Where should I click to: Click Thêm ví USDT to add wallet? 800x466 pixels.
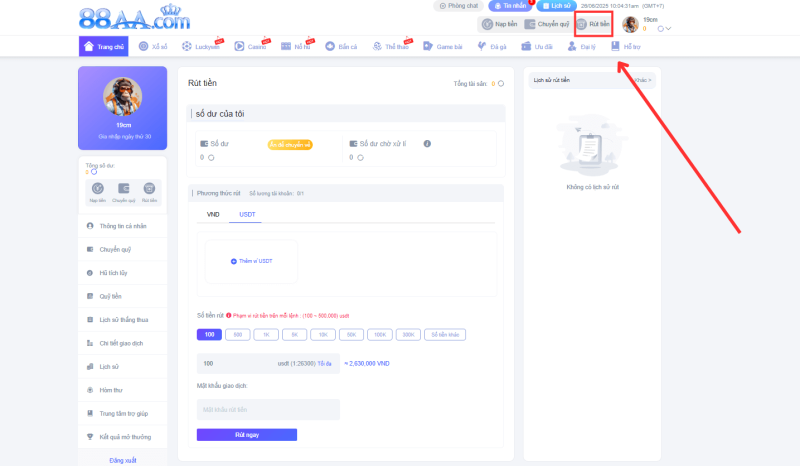[252, 261]
